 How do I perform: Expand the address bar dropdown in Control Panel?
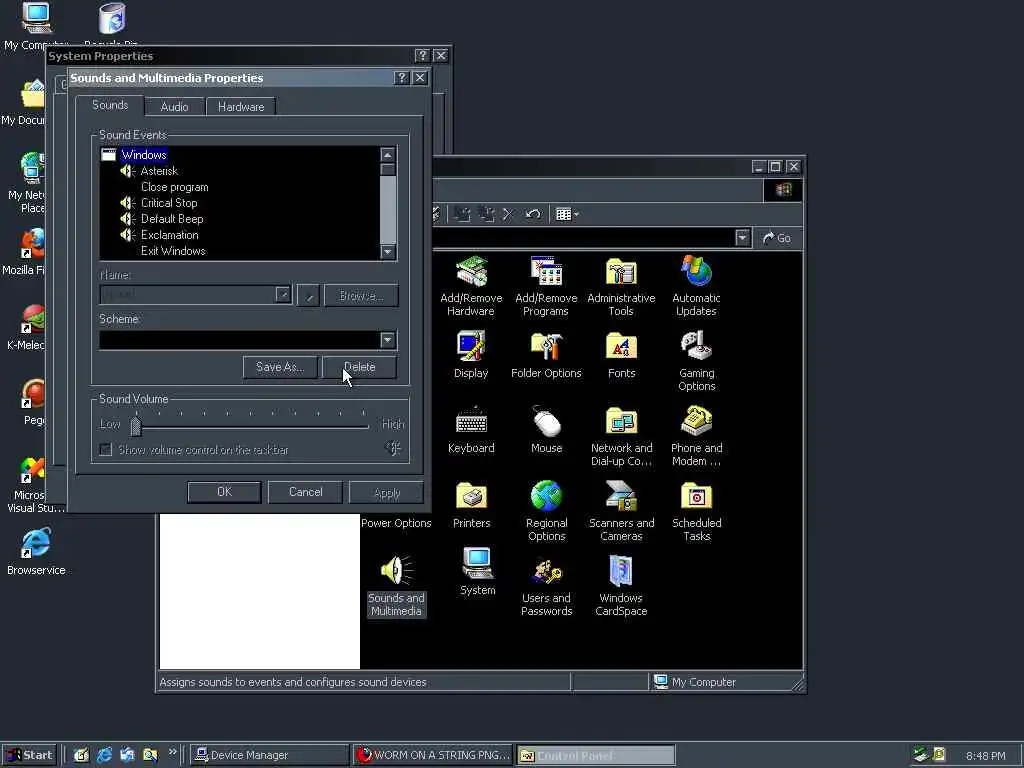point(743,238)
